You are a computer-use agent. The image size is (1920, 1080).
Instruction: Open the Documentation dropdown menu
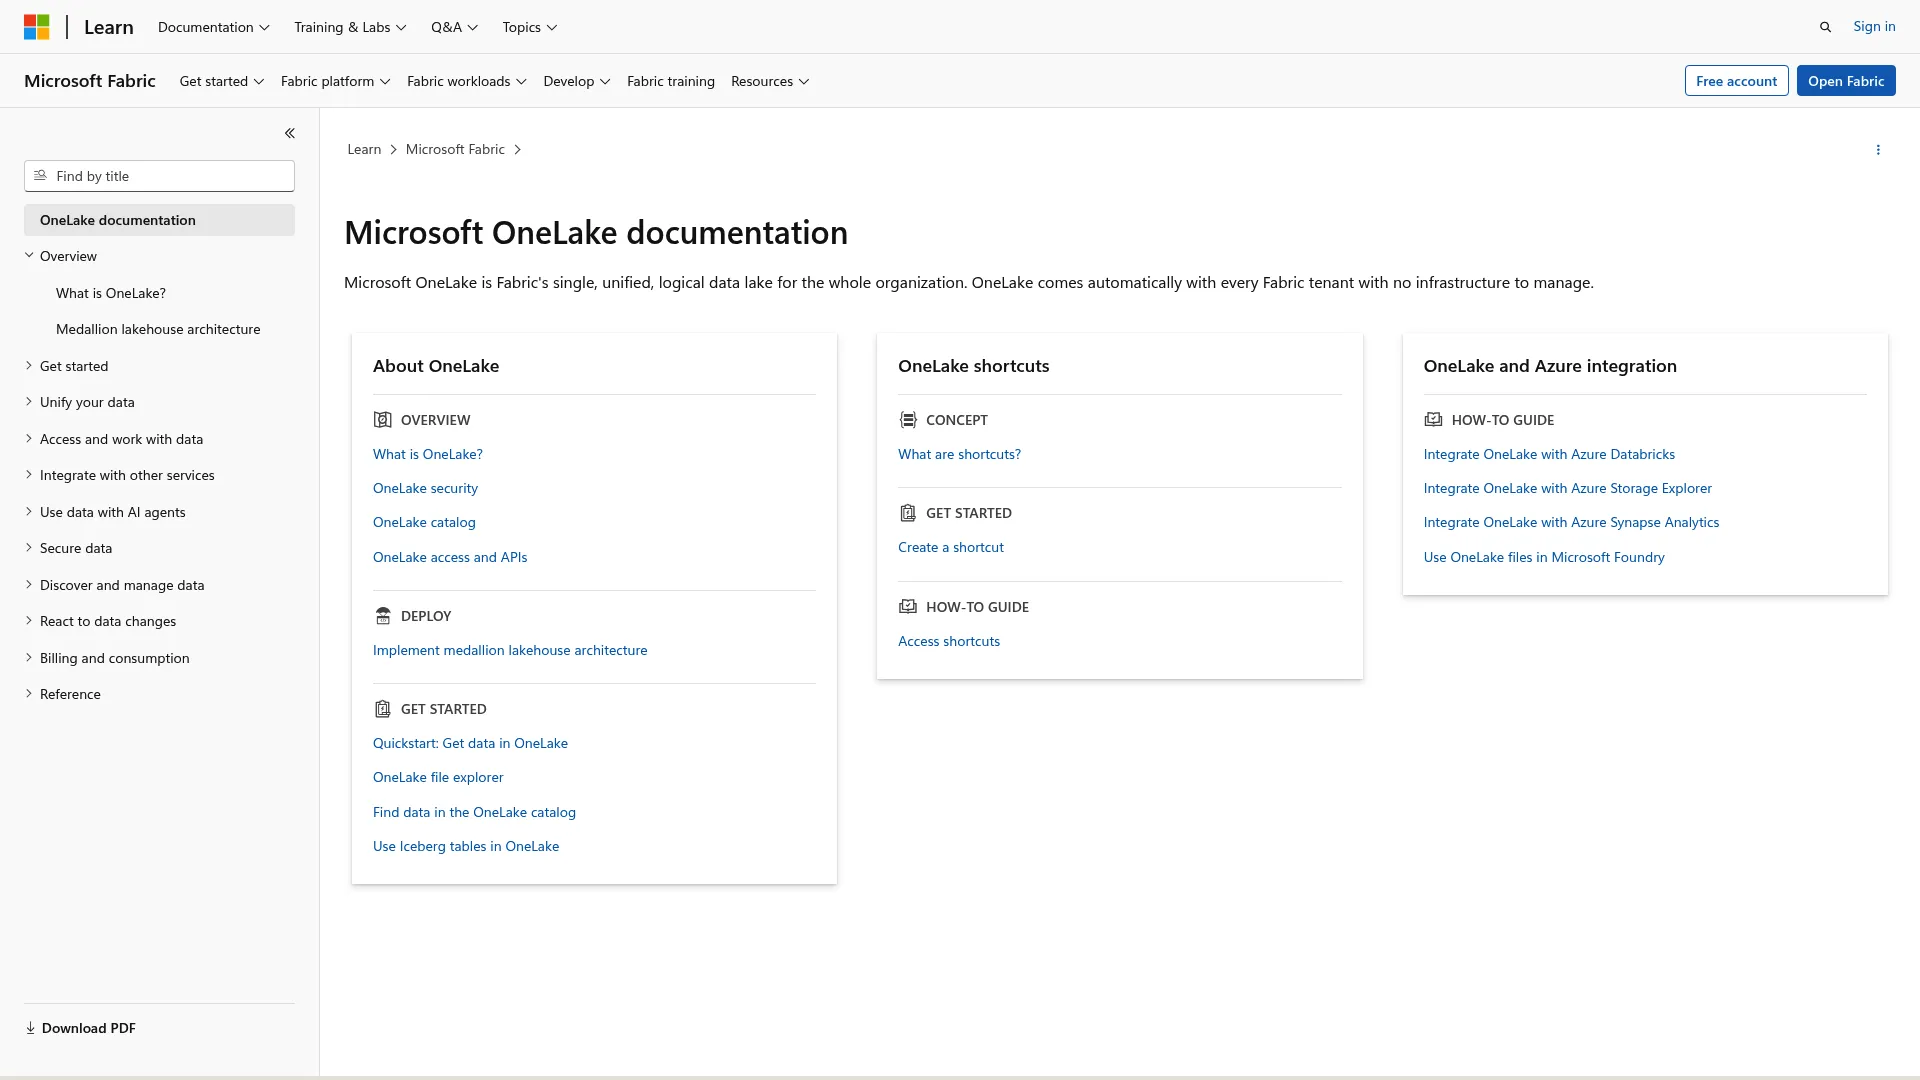[214, 27]
